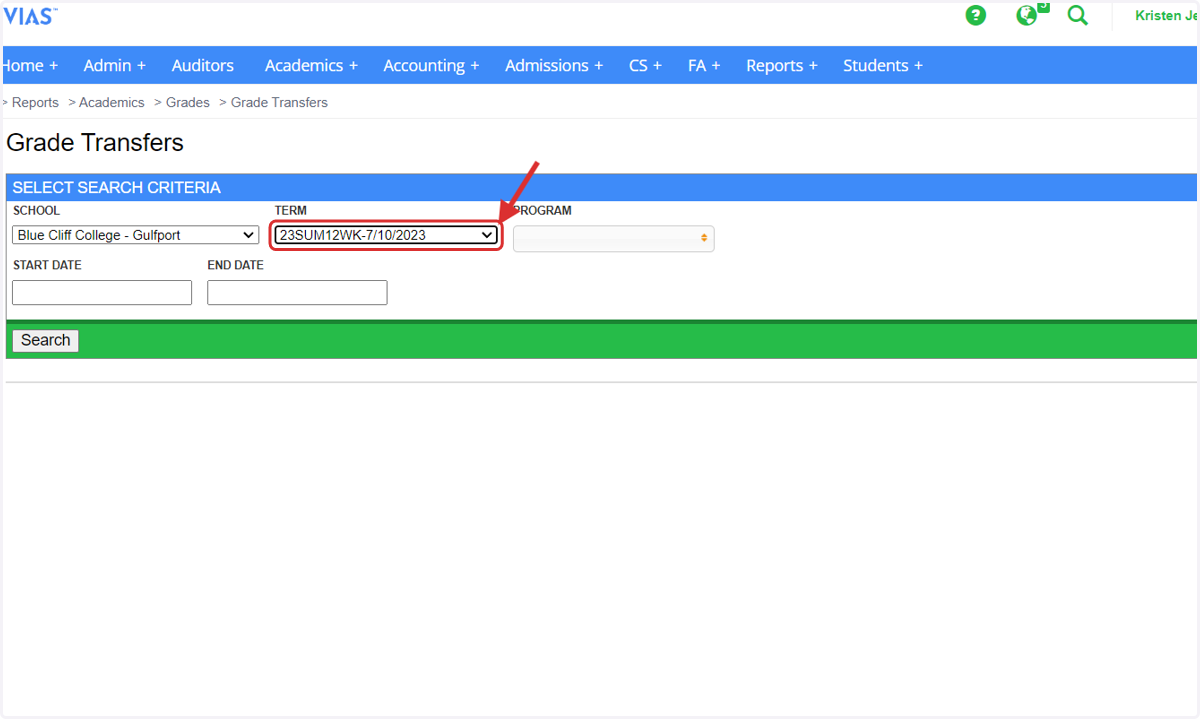
Task: Click the Start Date input field
Action: point(102,292)
